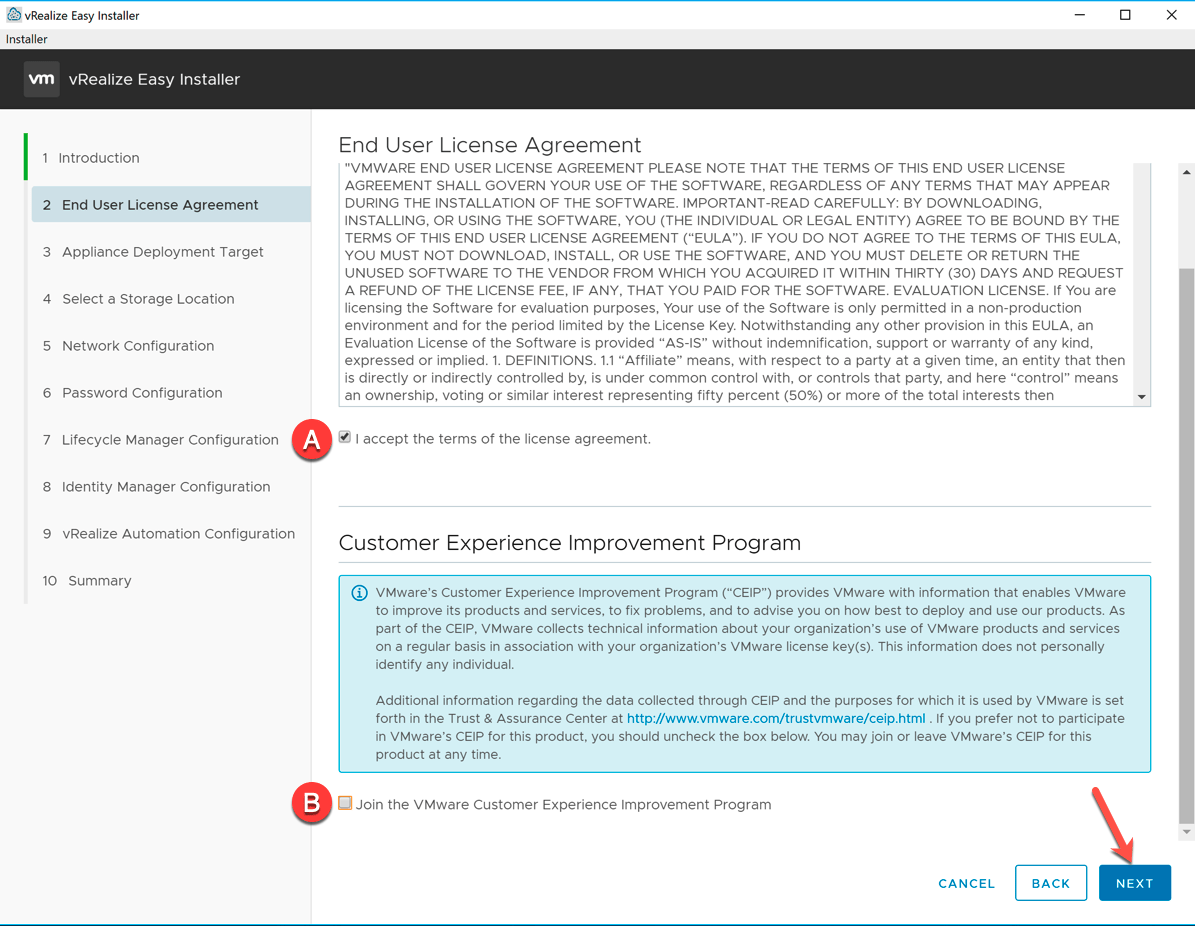The width and height of the screenshot is (1195, 926).
Task: Uncheck the accept license terms checkbox
Action: 345,437
